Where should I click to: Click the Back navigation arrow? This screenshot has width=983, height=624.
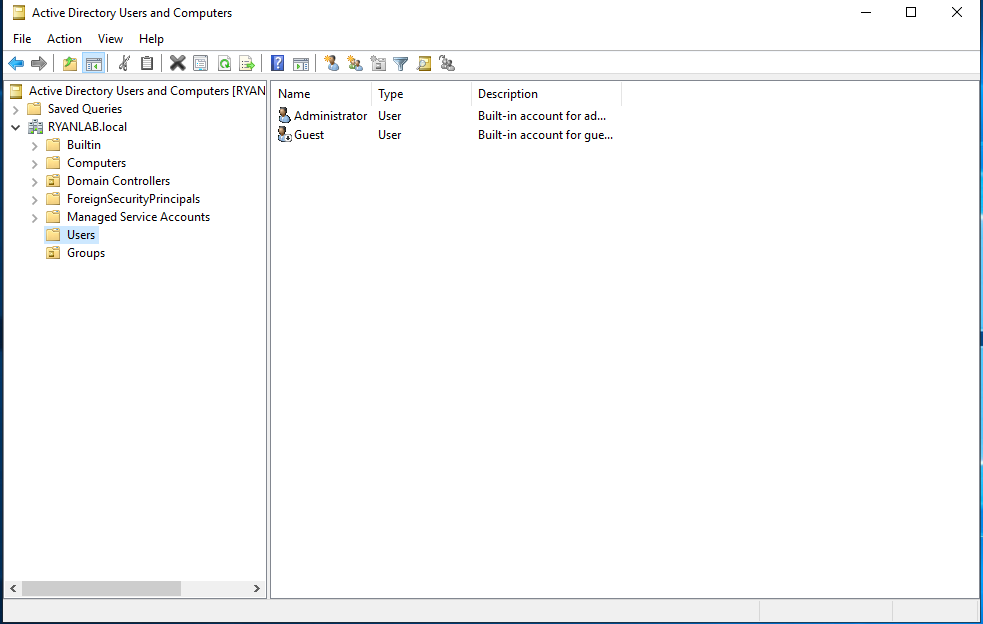(16, 63)
